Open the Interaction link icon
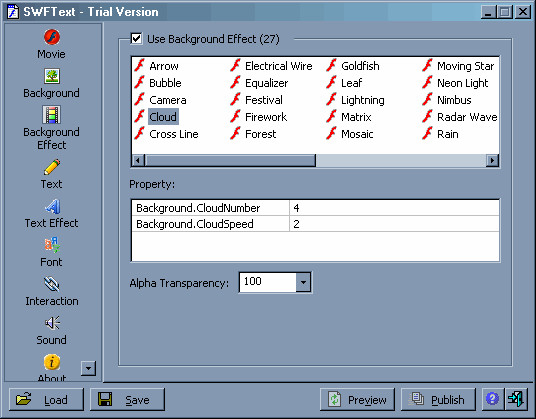This screenshot has height=419, width=536. click(52, 284)
